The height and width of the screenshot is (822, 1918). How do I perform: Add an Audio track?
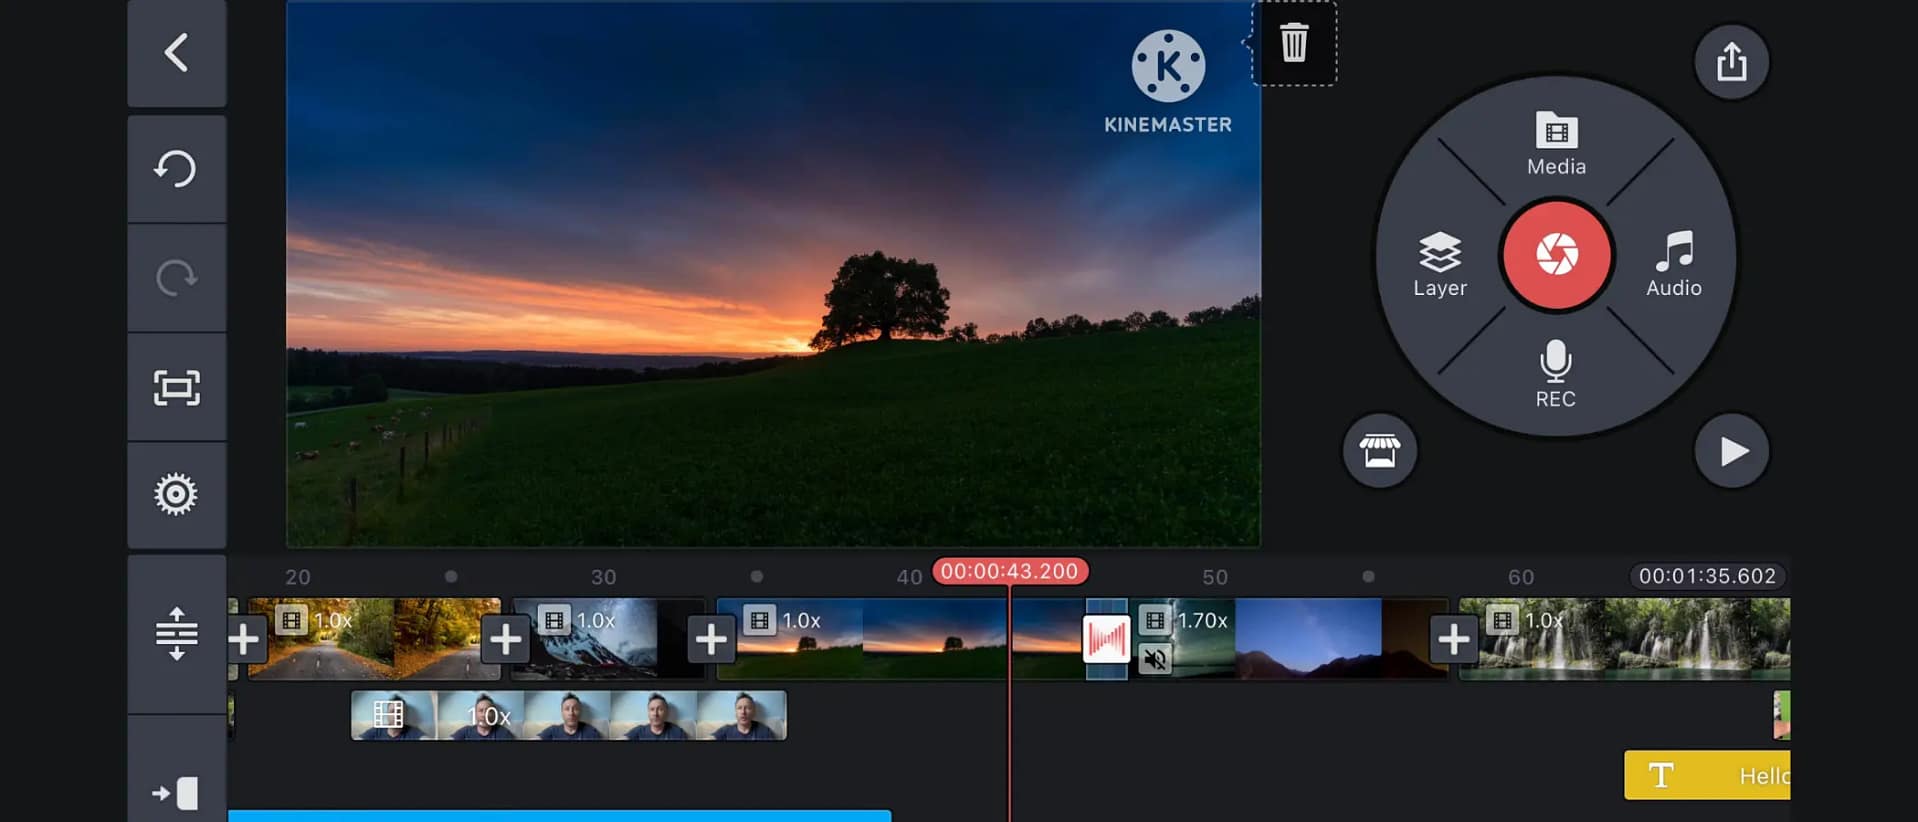[1673, 264]
